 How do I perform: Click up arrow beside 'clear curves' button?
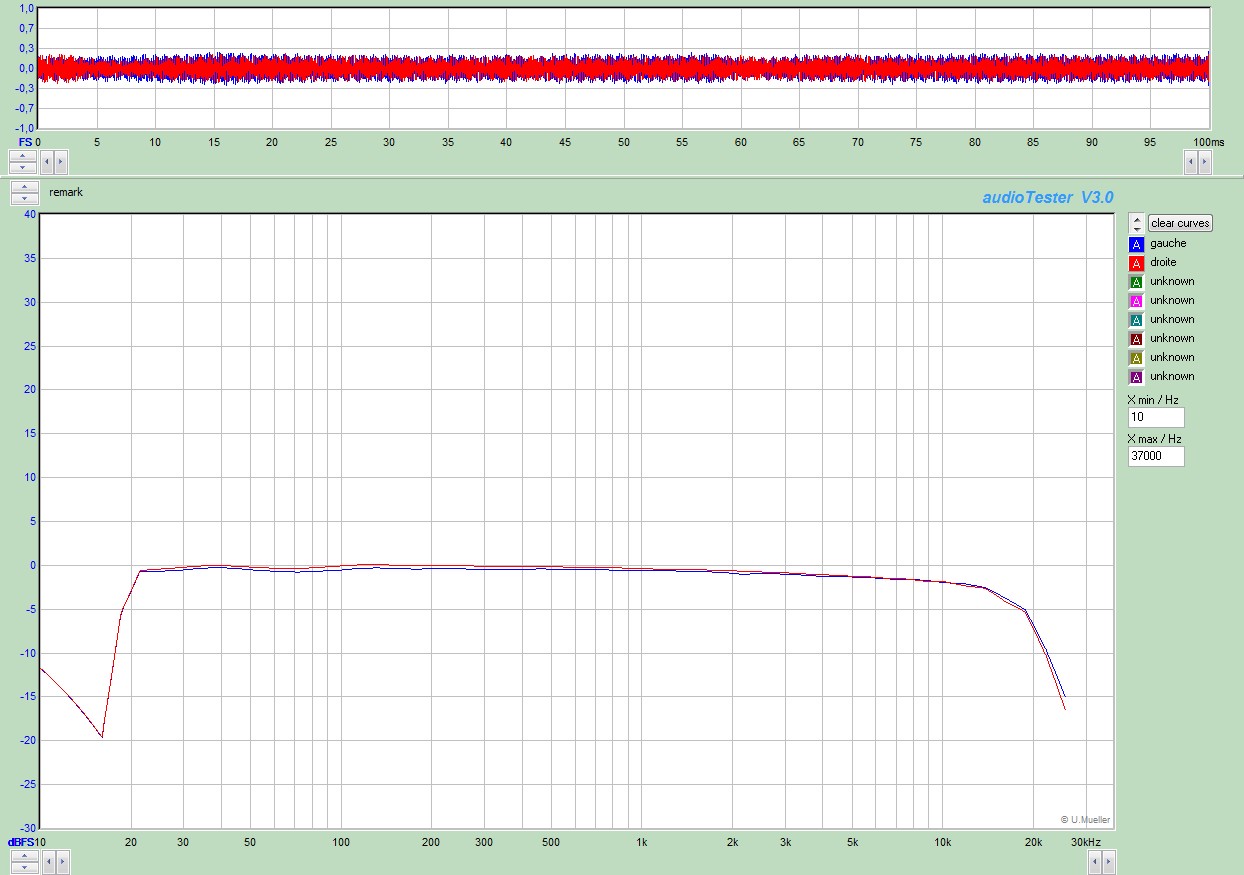tap(1136, 218)
